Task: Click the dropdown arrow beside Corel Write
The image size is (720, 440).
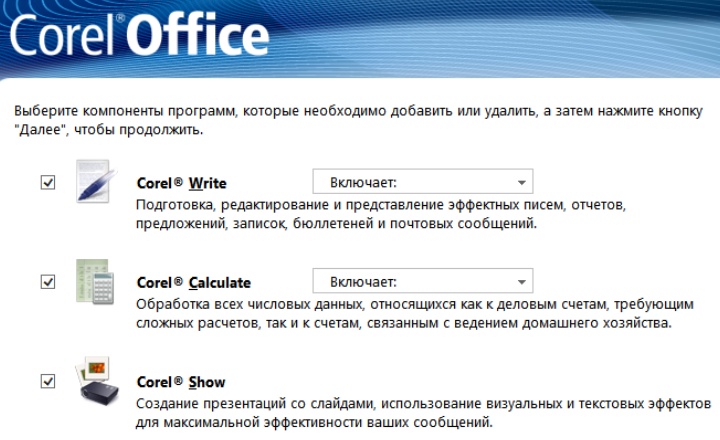Action: 521,183
